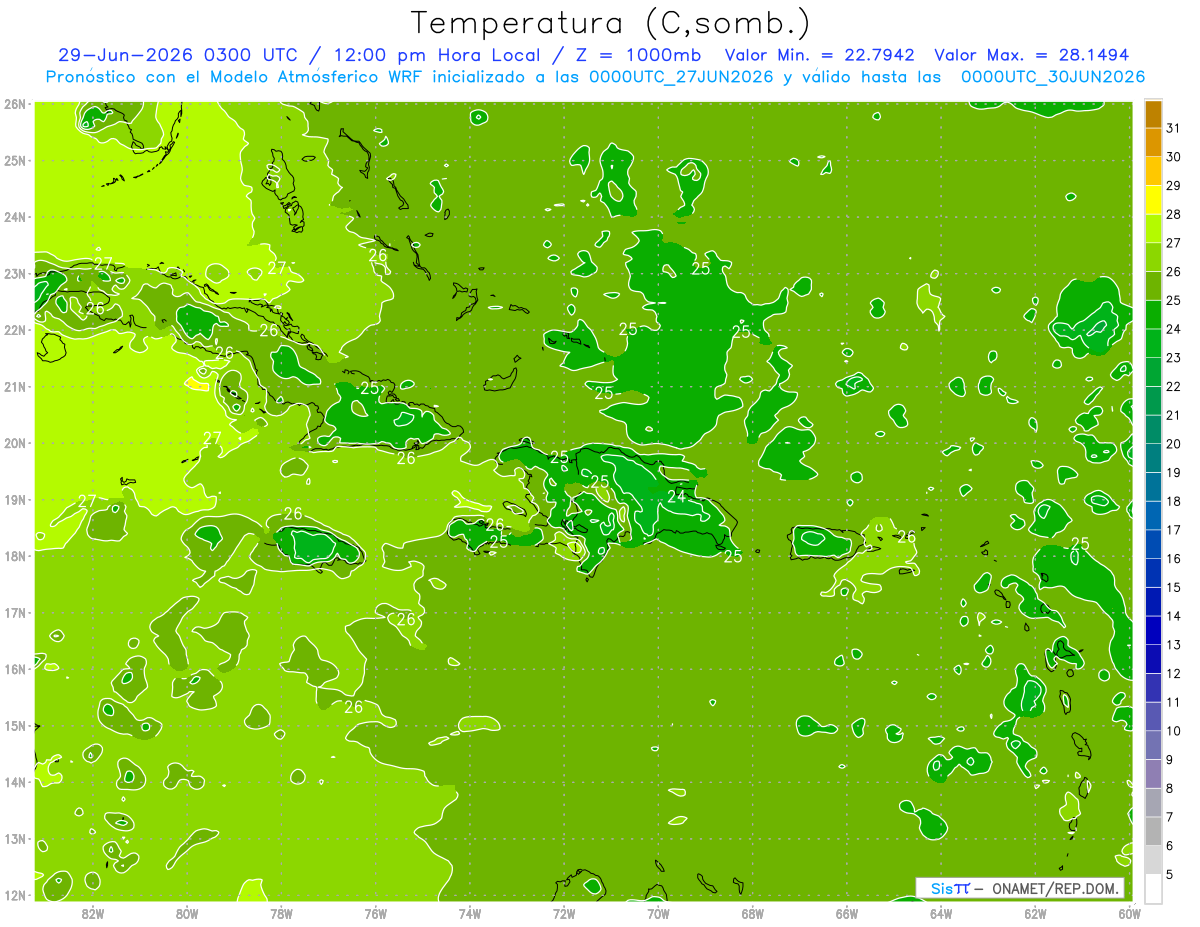Click the latitude axis label 16N
Image resolution: width=1200 pixels, height=927 pixels.
pyautogui.click(x=15, y=669)
